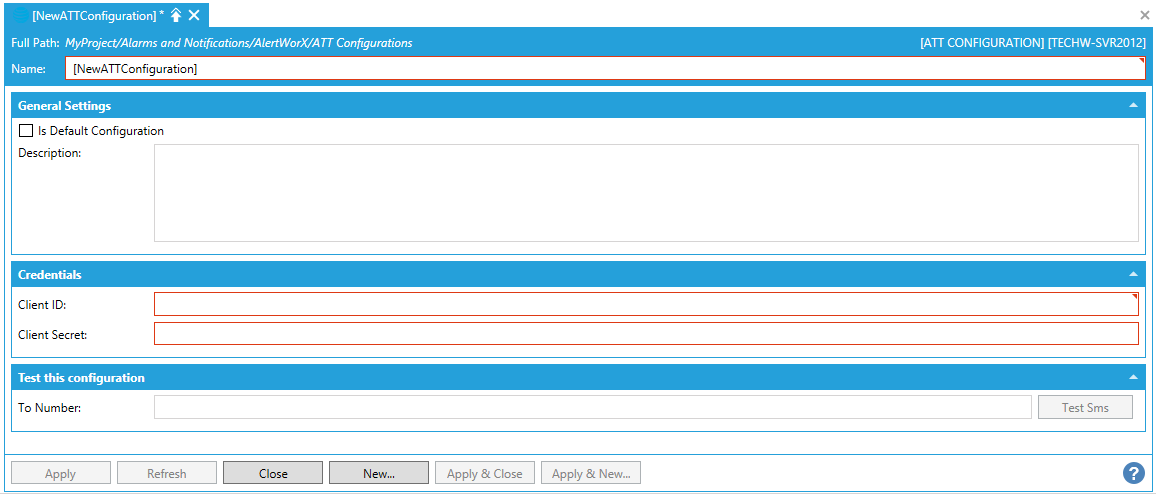Focus the Client ID input field
1156x495 pixels.
click(645, 304)
